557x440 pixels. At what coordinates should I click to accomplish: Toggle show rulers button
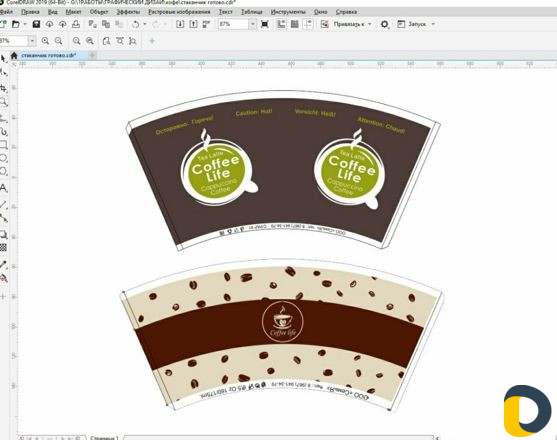281,24
